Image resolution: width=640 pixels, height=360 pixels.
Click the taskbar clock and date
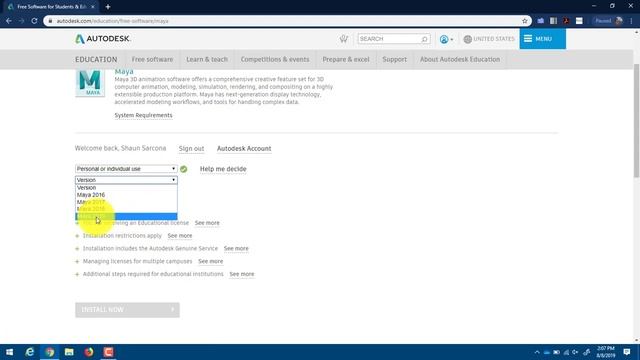(x=606, y=352)
